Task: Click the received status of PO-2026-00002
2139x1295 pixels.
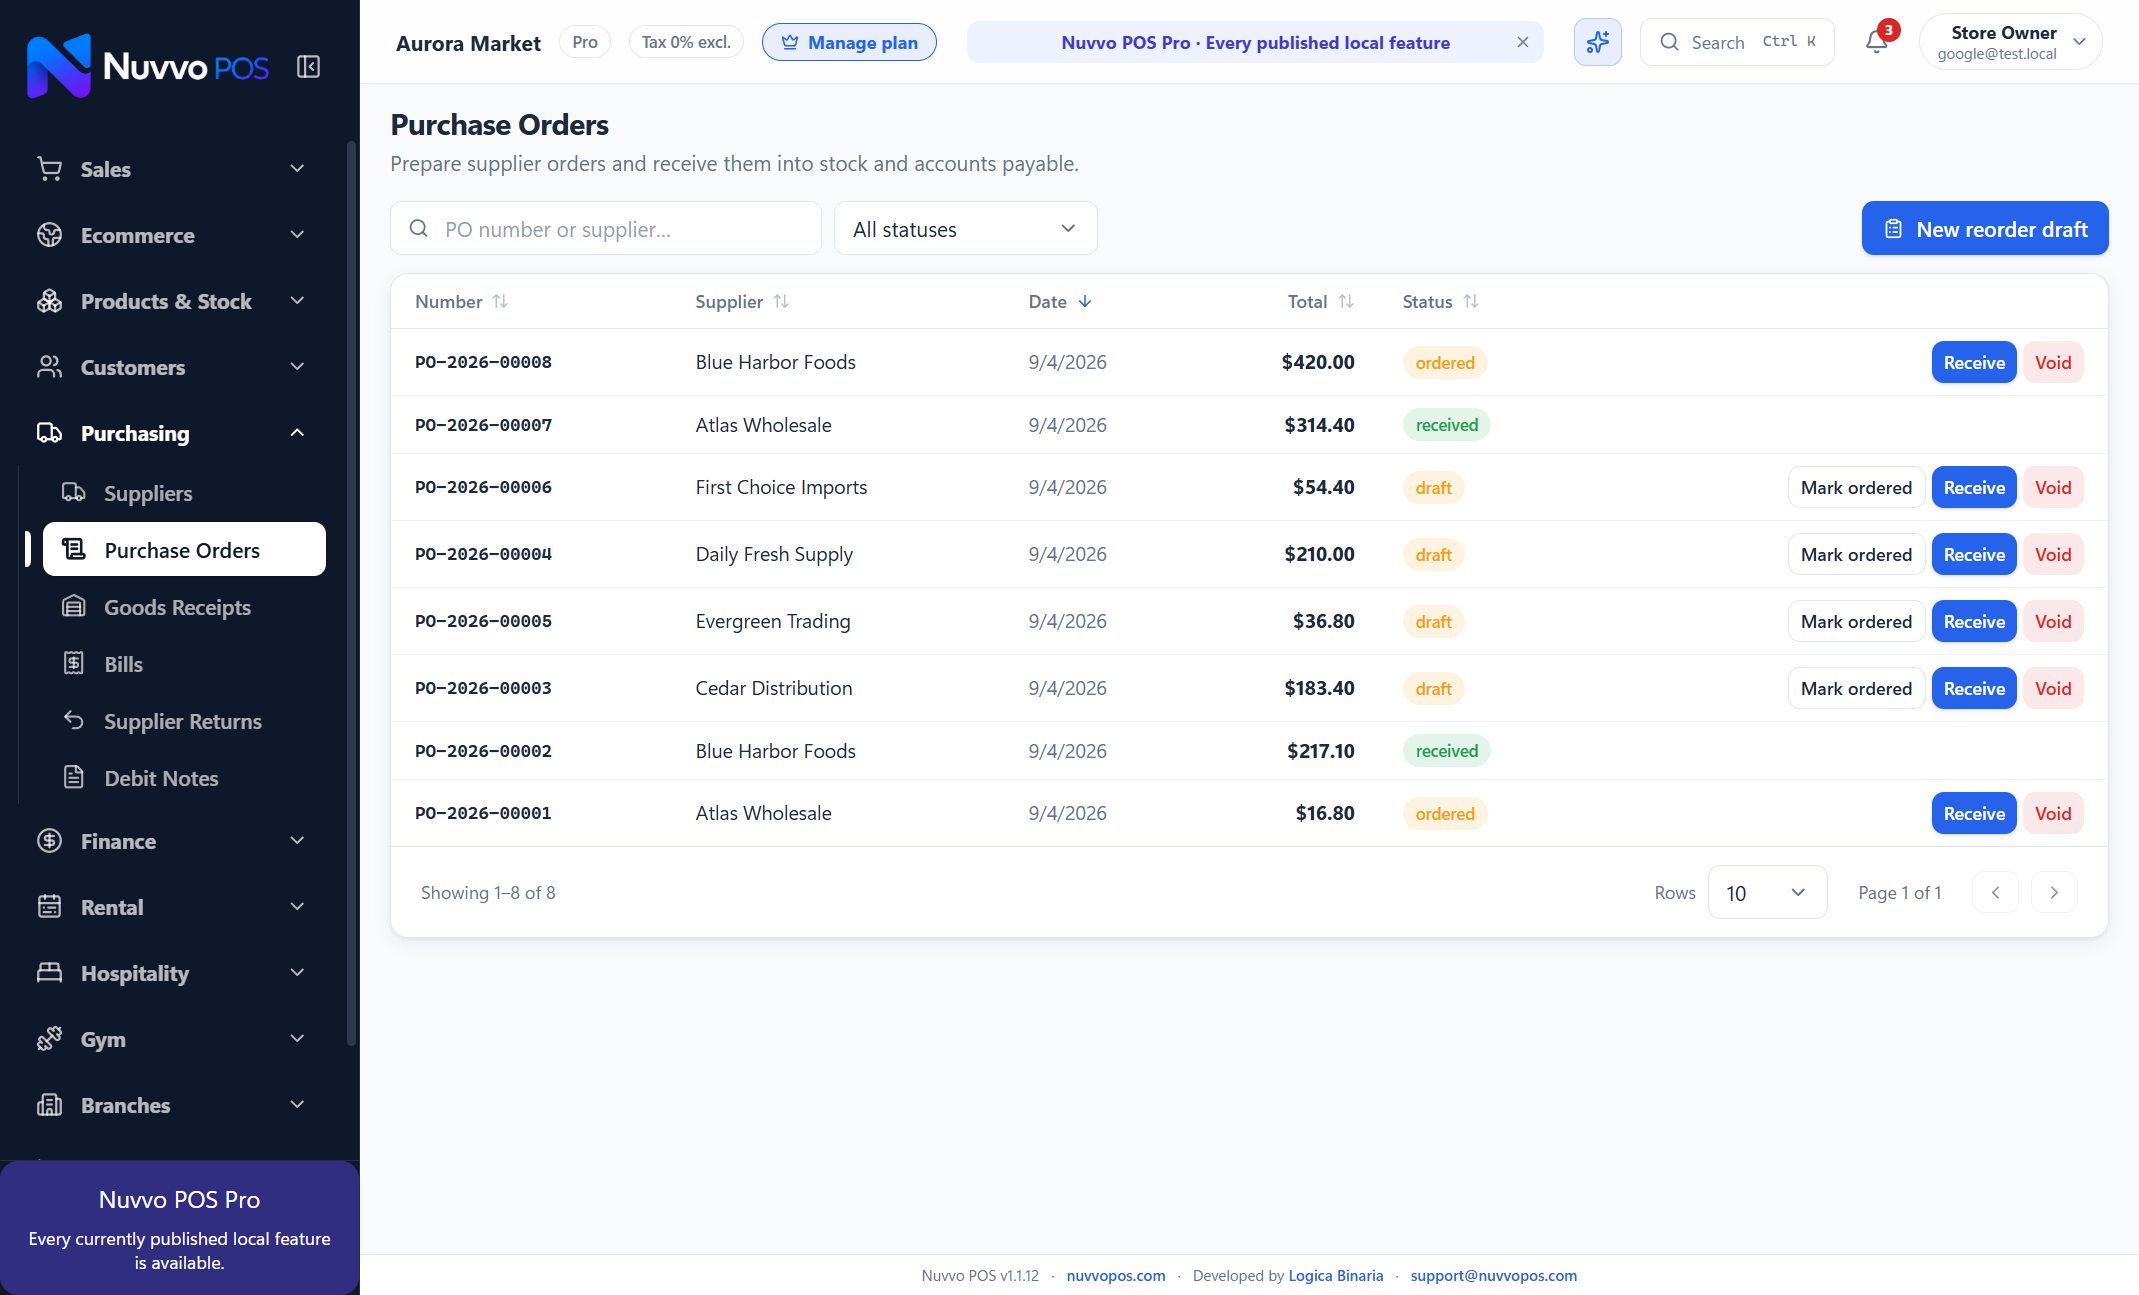Action: click(1446, 750)
